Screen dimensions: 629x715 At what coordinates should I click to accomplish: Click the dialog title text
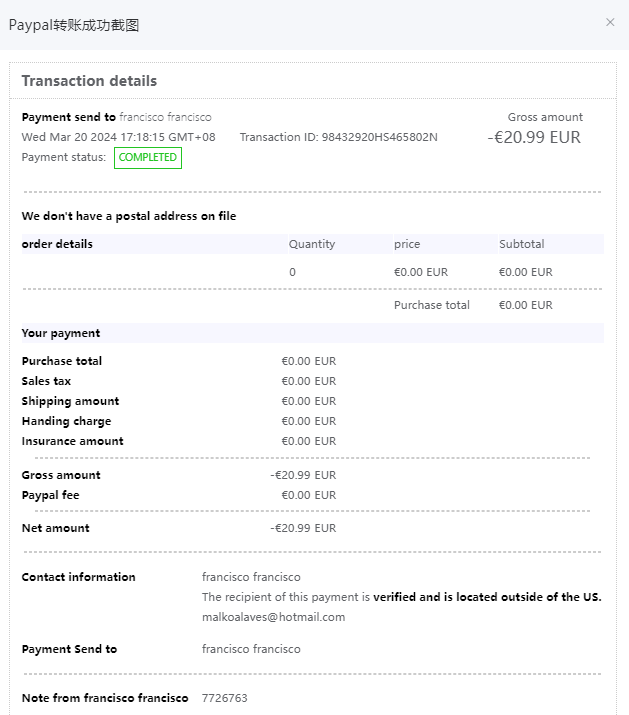[74, 25]
